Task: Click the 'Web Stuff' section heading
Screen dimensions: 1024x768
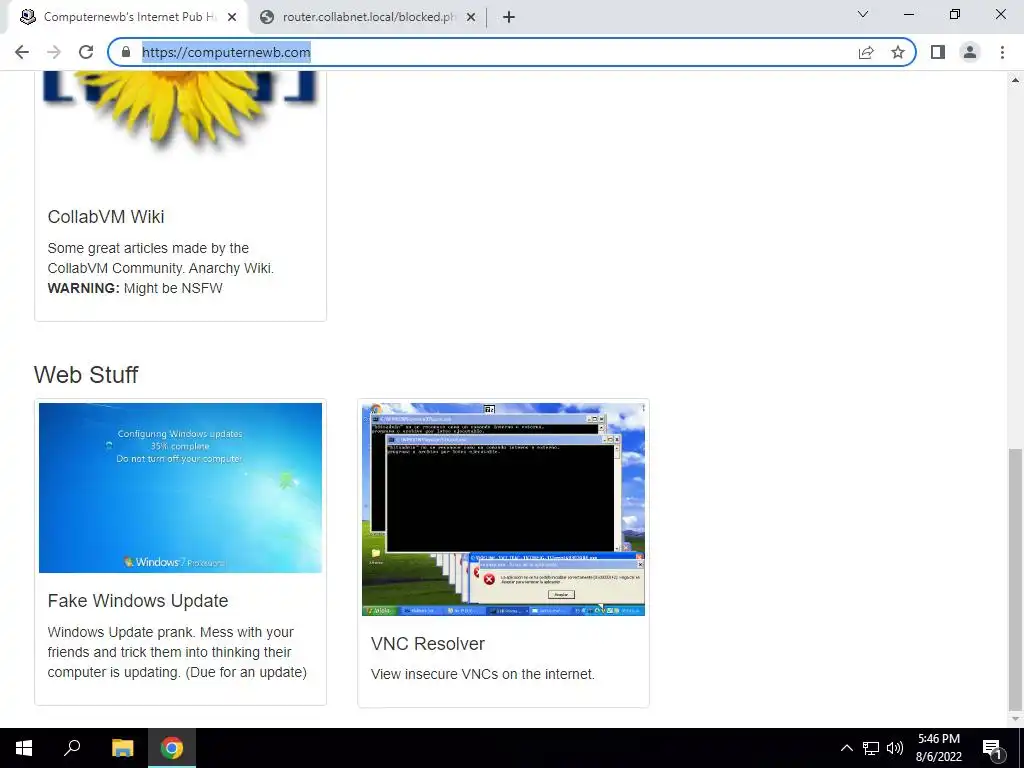Action: click(86, 375)
